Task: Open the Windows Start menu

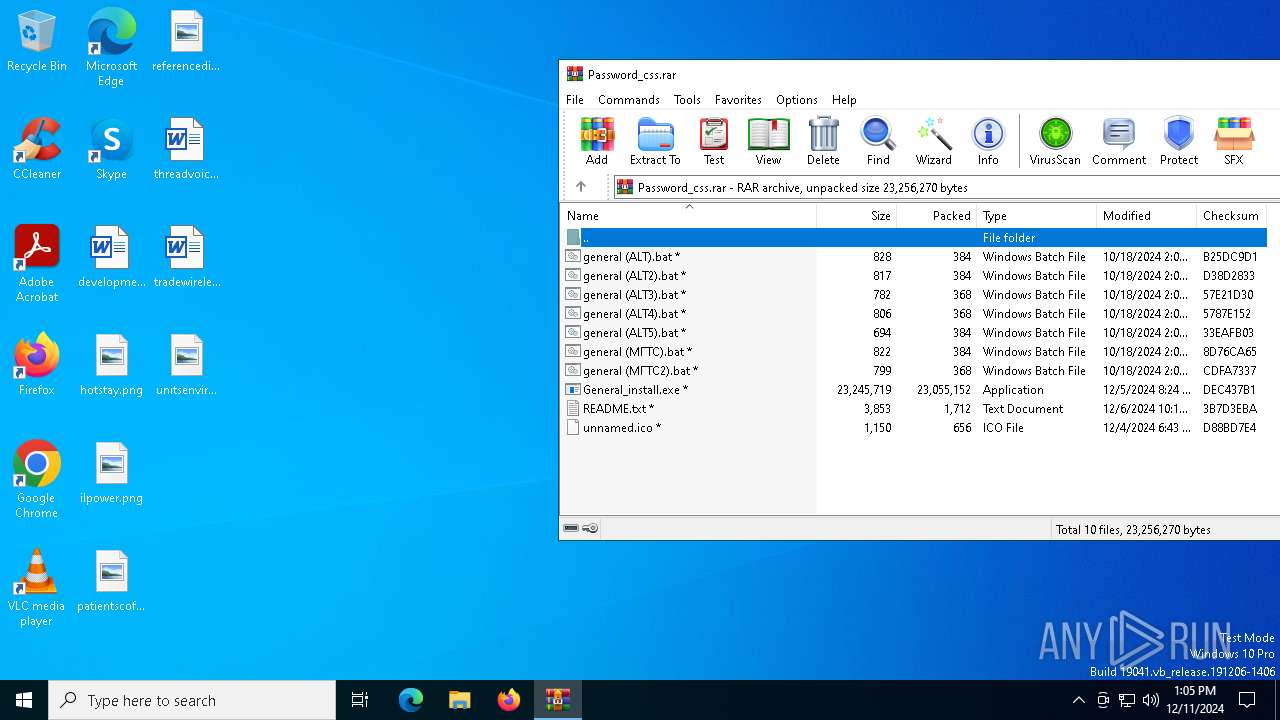Action: [24, 700]
